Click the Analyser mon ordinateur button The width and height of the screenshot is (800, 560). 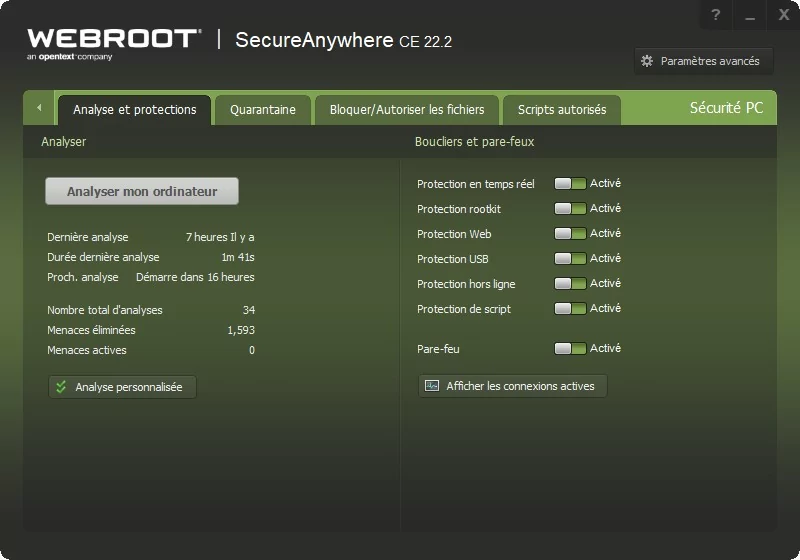pos(142,191)
